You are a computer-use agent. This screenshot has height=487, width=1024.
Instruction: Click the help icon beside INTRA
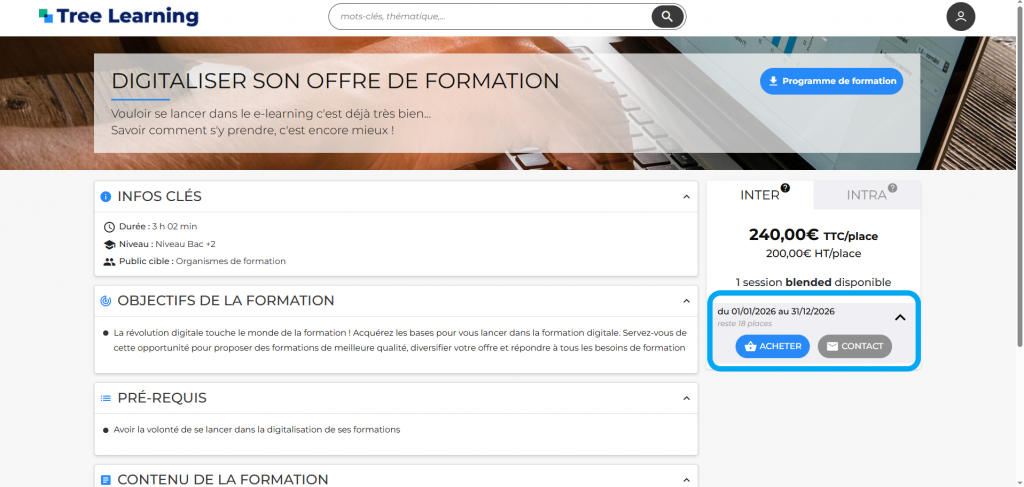pyautogui.click(x=892, y=188)
